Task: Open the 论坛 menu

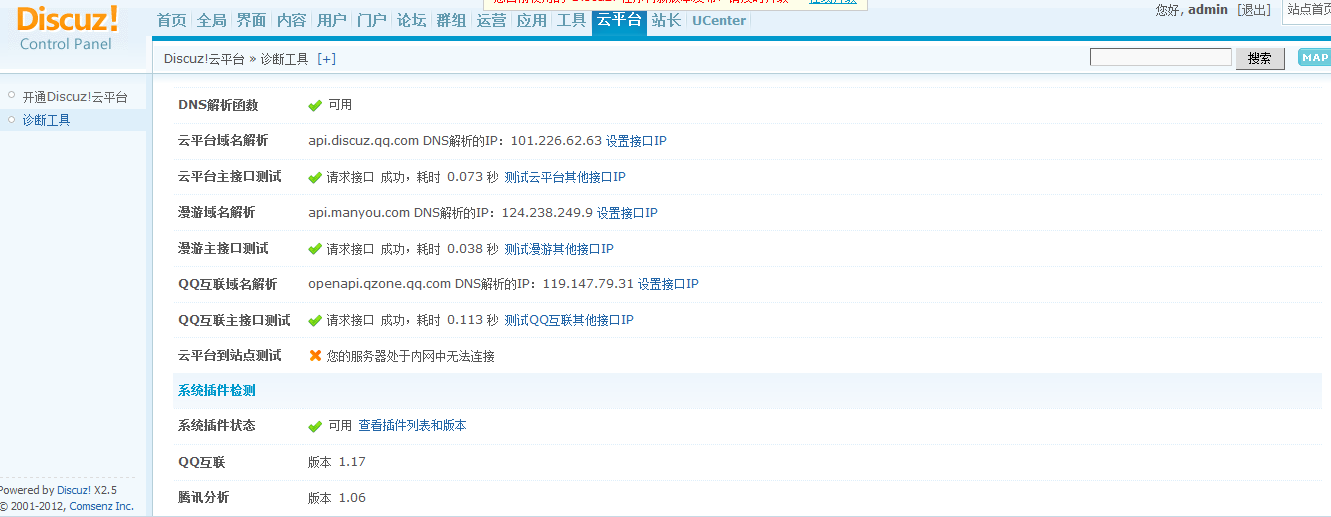Action: click(412, 20)
